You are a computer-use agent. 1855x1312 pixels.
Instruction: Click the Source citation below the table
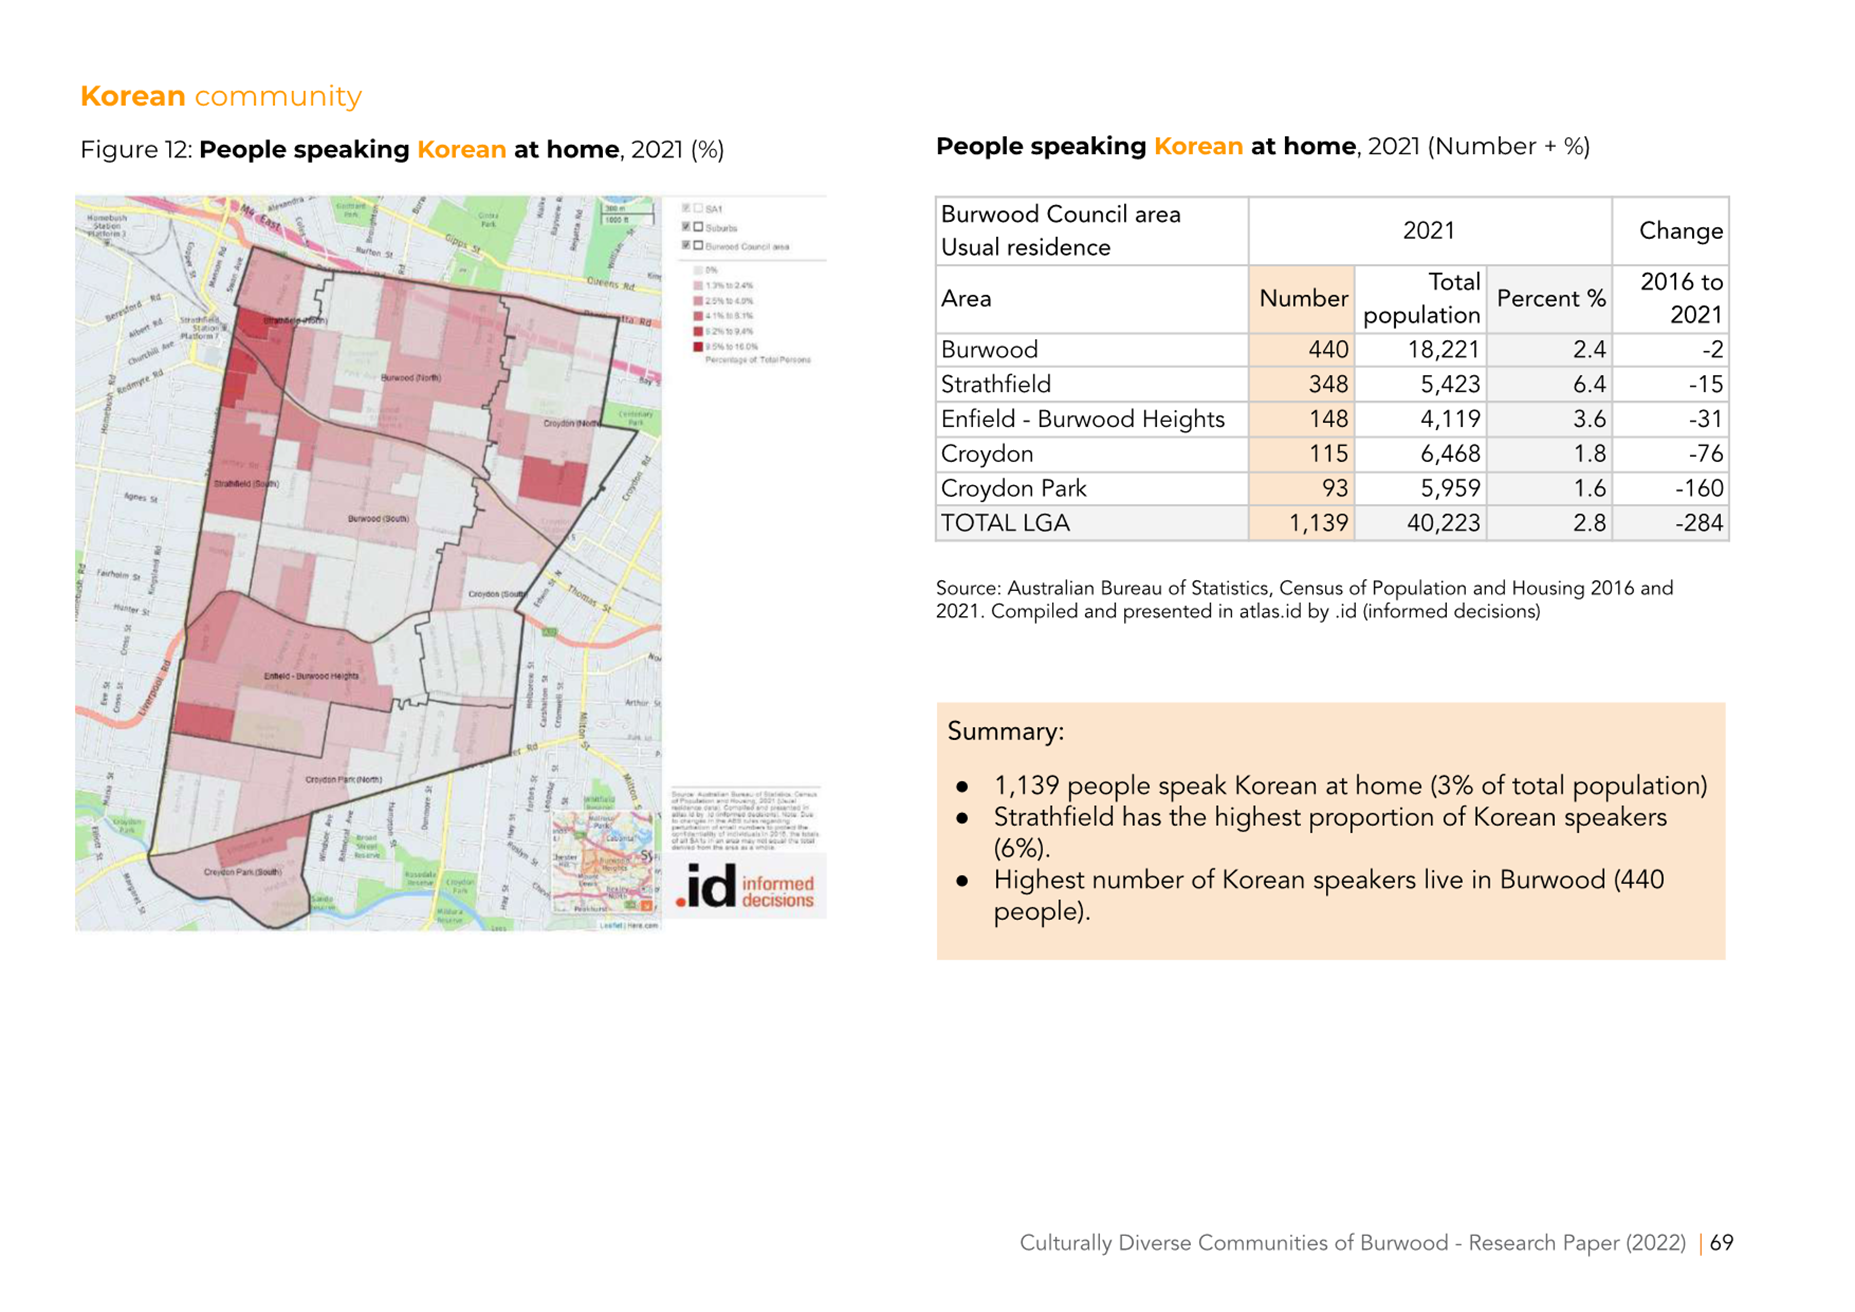(x=1304, y=600)
